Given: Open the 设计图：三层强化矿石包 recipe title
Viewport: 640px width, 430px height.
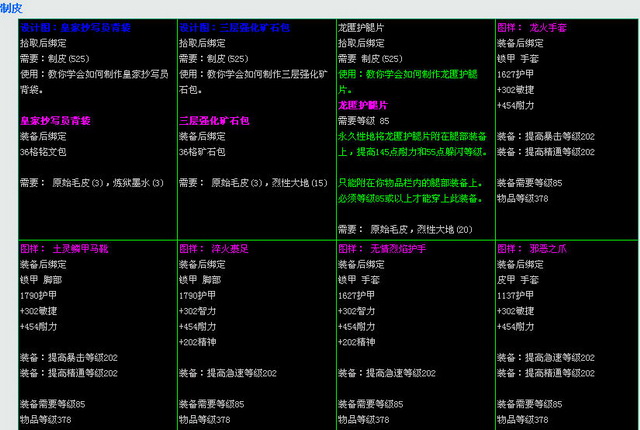Looking at the screenshot, I should 229,28.
